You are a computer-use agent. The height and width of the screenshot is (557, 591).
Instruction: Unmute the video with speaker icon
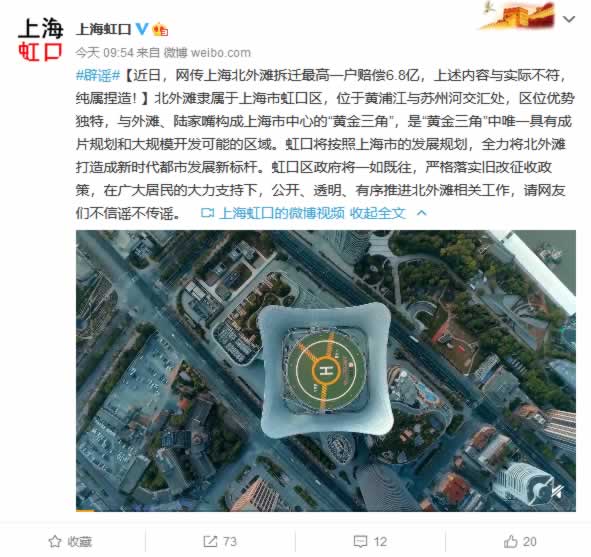557,492
